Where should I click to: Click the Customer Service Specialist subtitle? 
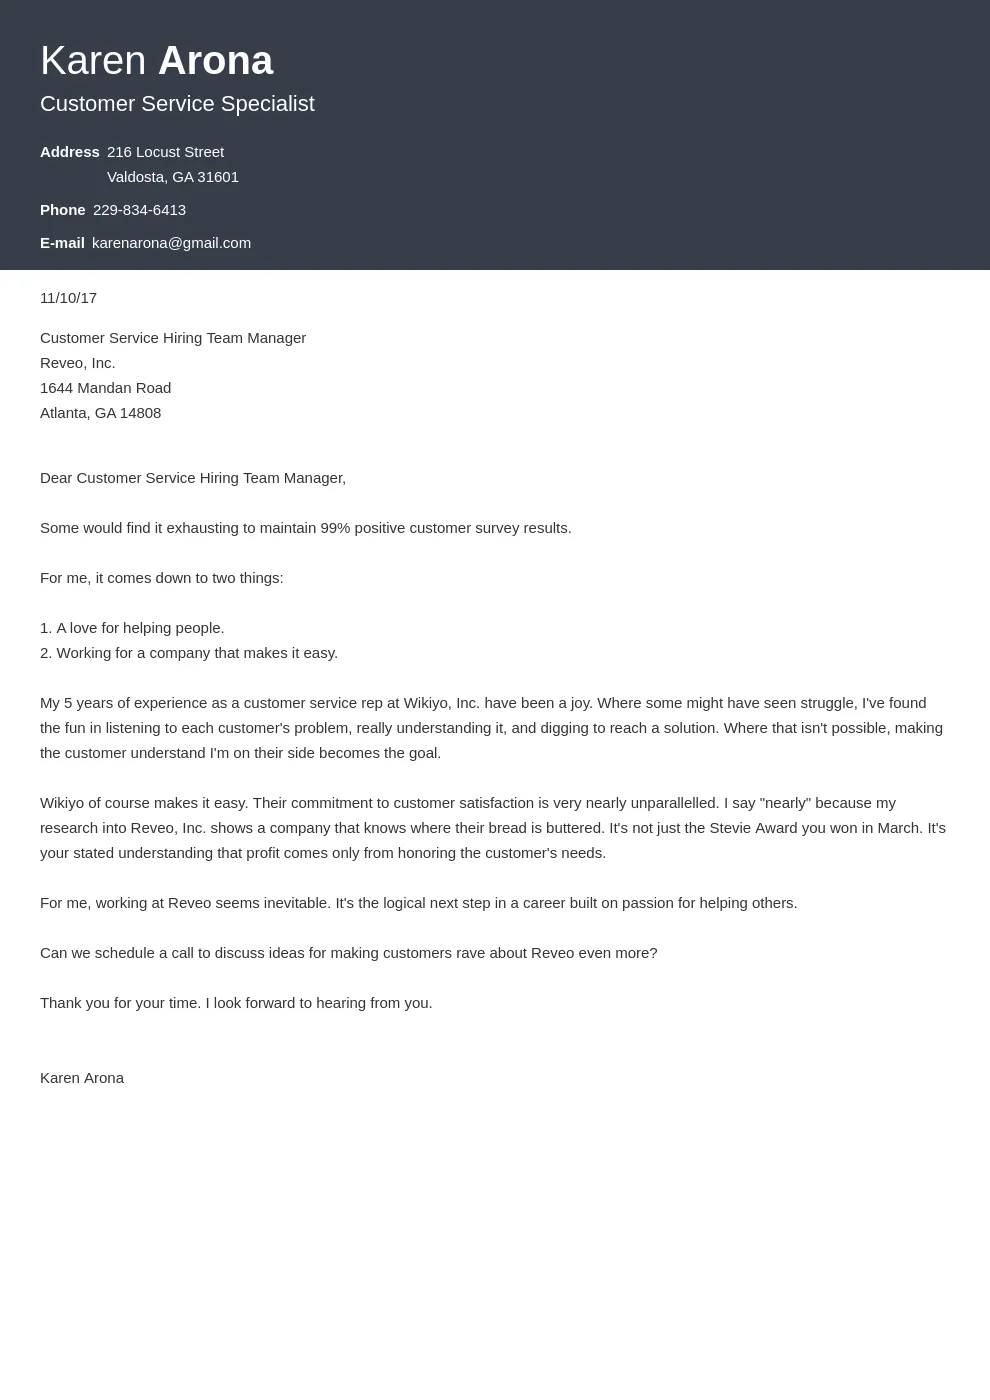click(177, 104)
